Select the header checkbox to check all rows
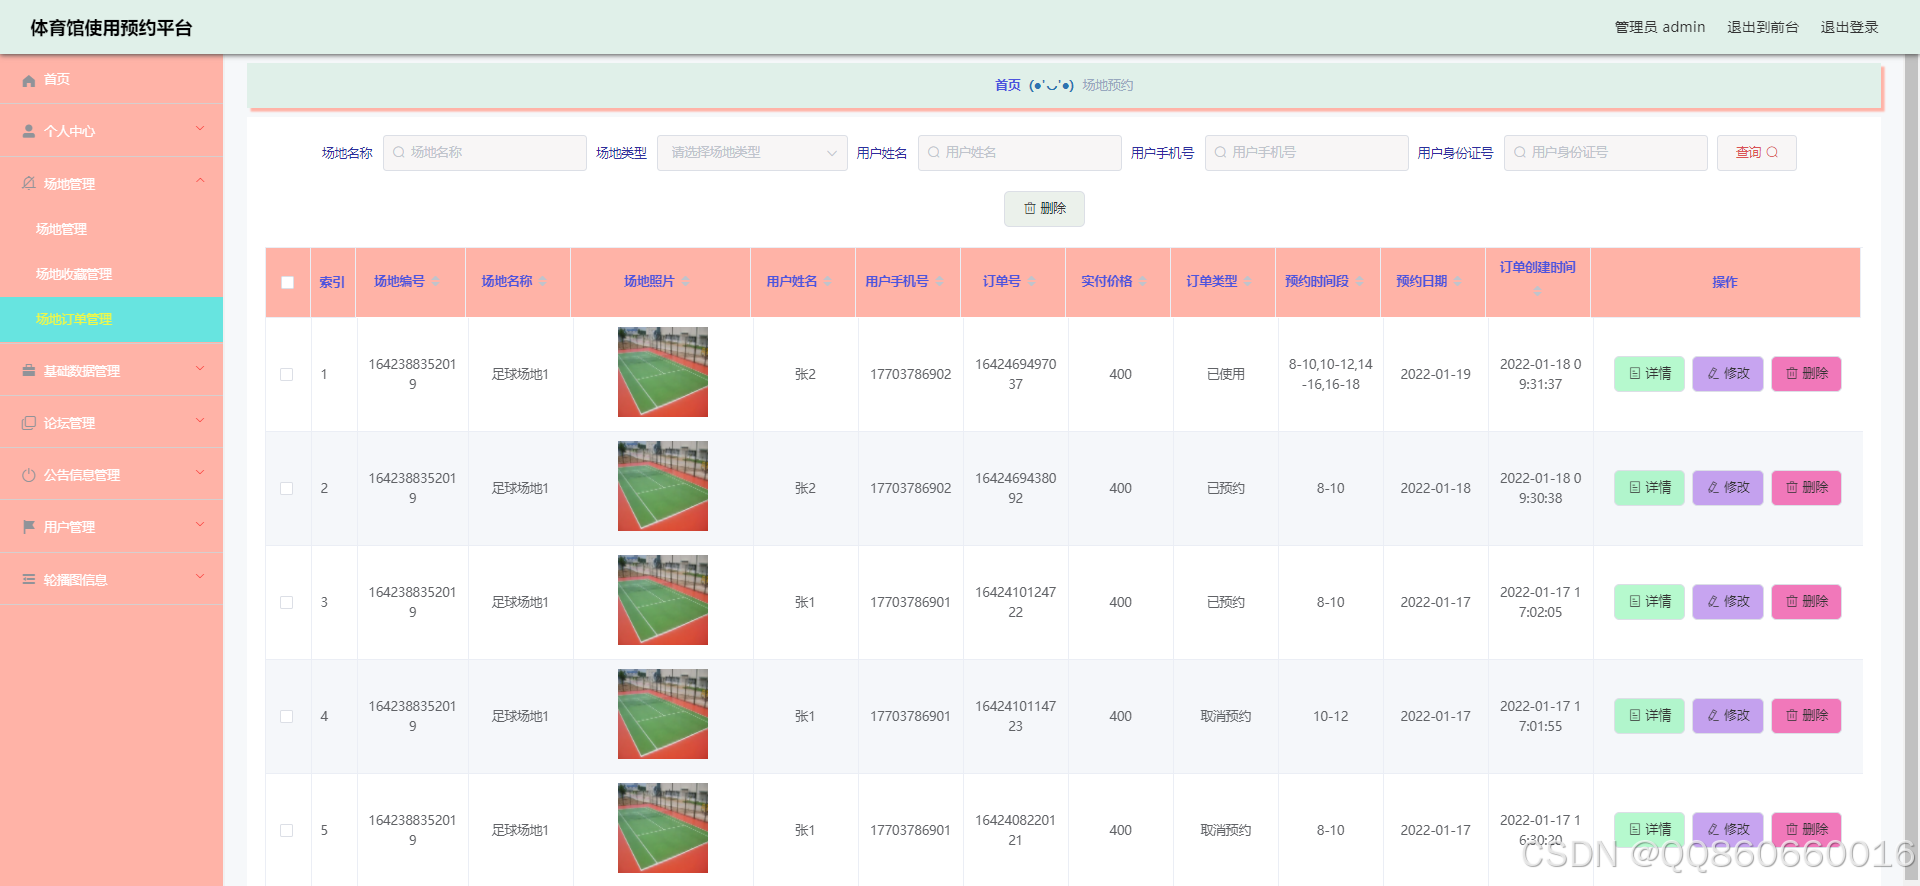Image resolution: width=1920 pixels, height=886 pixels. click(x=288, y=283)
